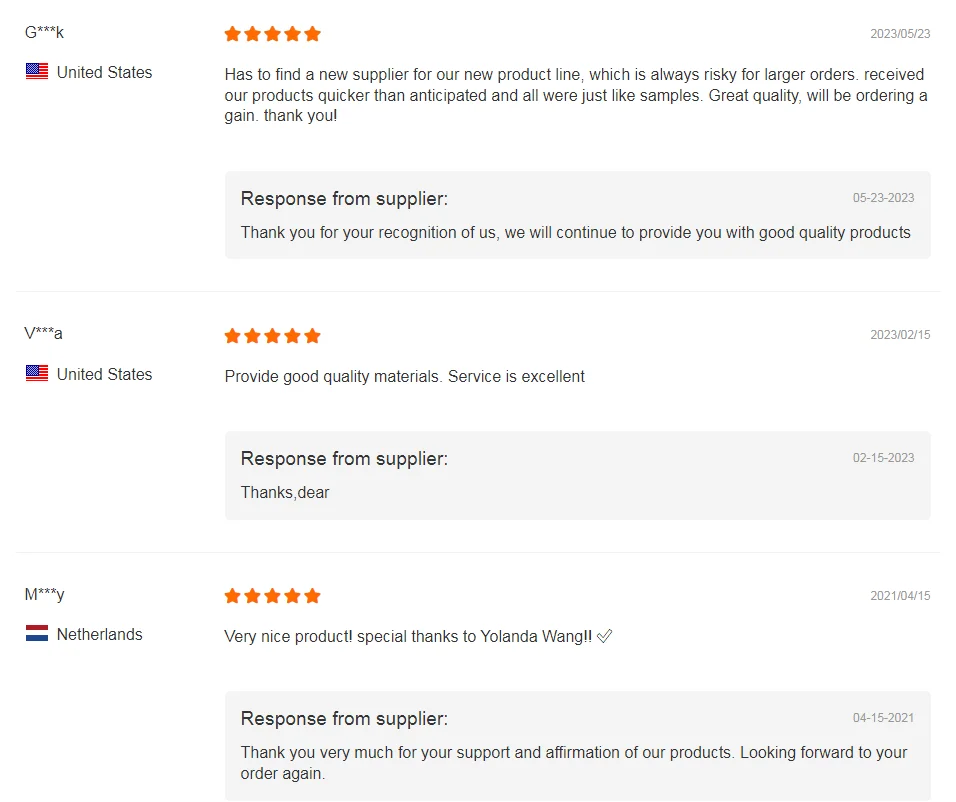Click the five-star rating on G***k's review
The height and width of the screenshot is (802, 956).
(272, 34)
